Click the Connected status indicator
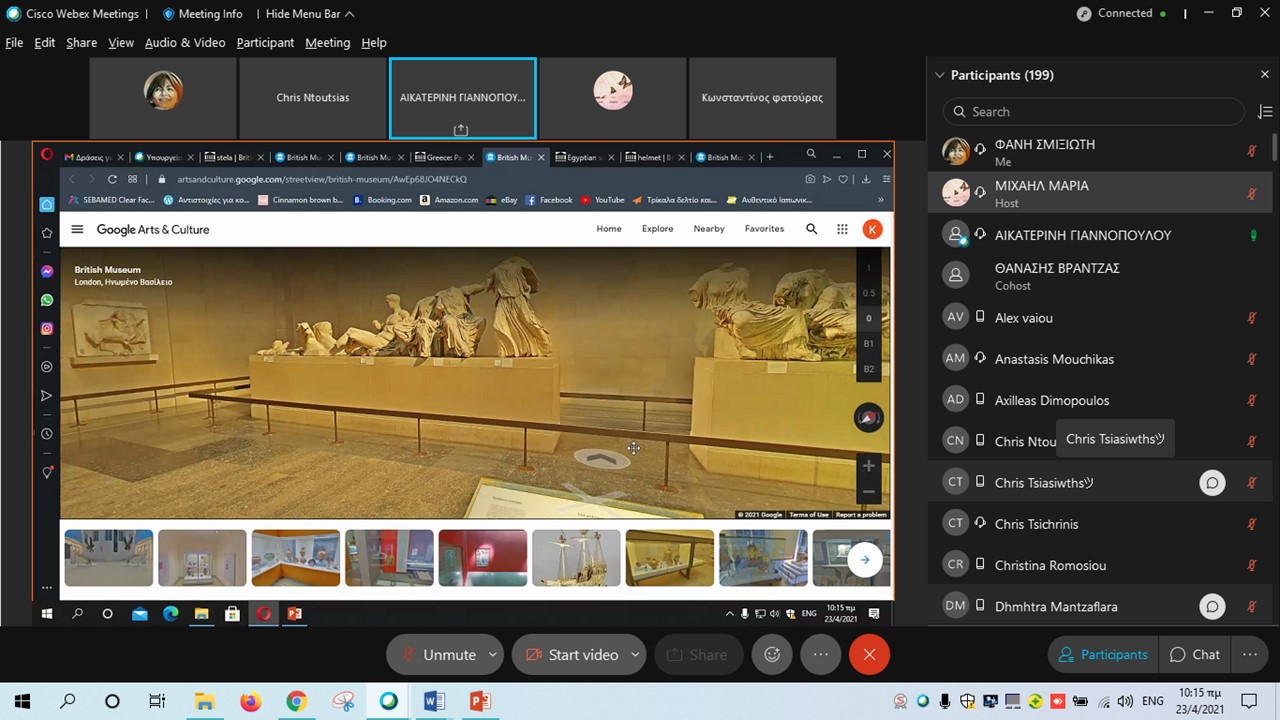This screenshot has height=720, width=1280. coord(1121,13)
